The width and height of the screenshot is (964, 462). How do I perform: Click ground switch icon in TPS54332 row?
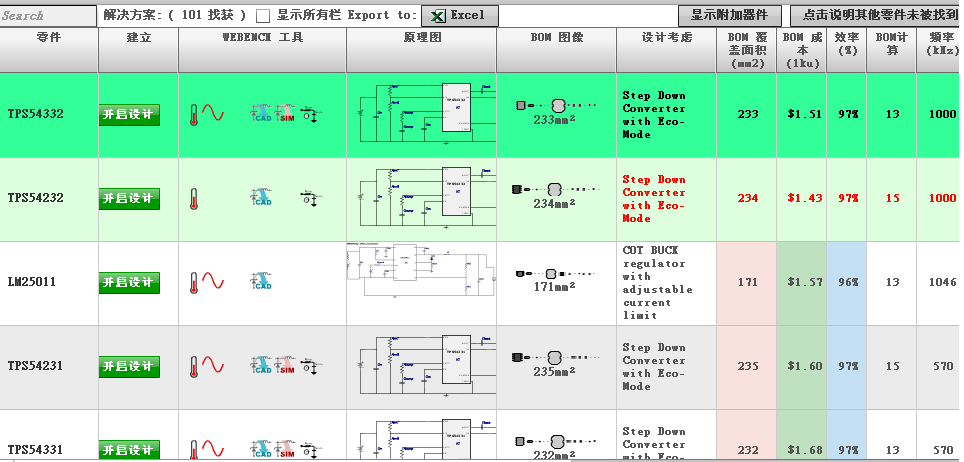click(311, 113)
